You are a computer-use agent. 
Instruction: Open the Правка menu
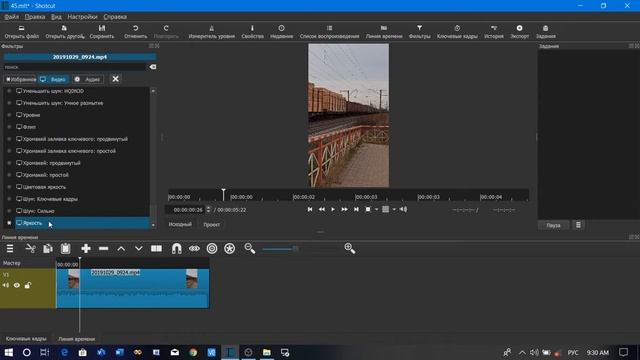[x=35, y=17]
